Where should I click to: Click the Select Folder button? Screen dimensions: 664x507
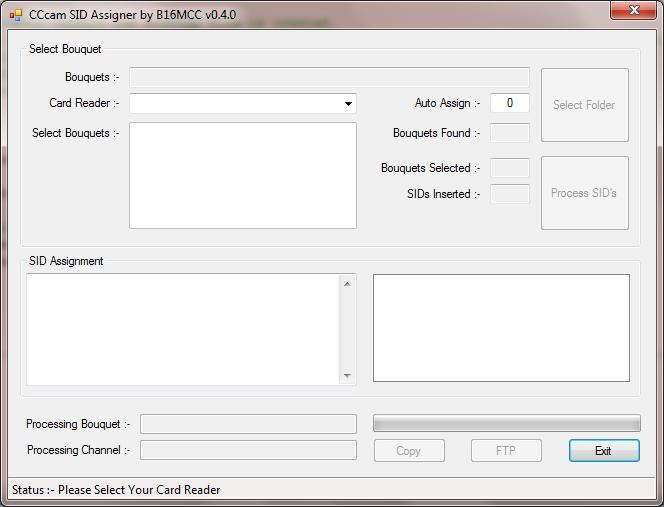(x=584, y=105)
